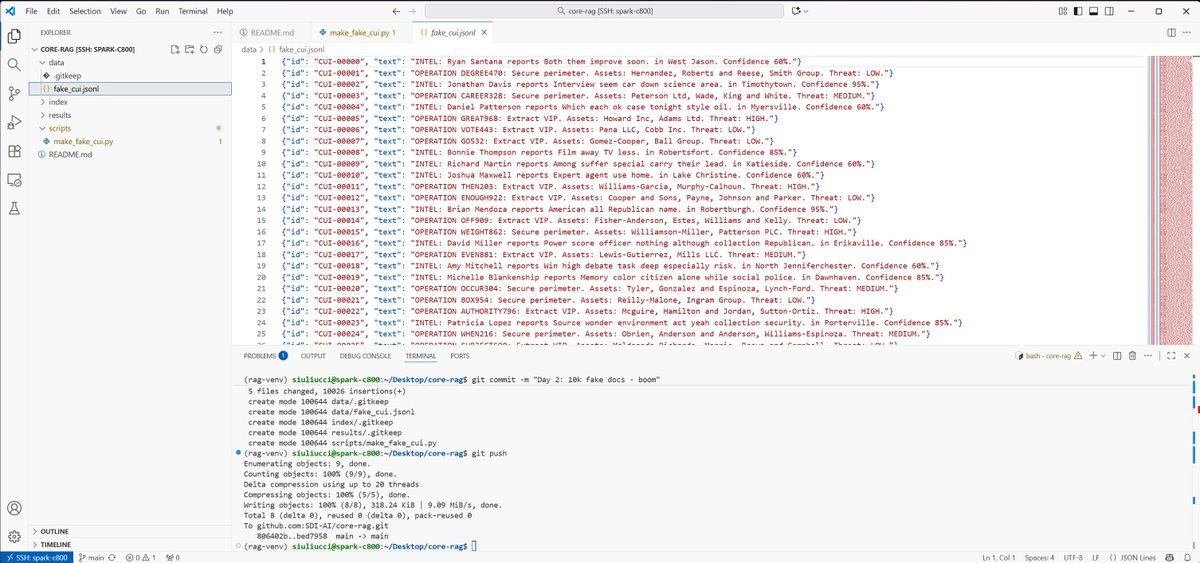The width and height of the screenshot is (1200, 563).
Task: Open the command center dropdown arrow
Action: coord(805,11)
